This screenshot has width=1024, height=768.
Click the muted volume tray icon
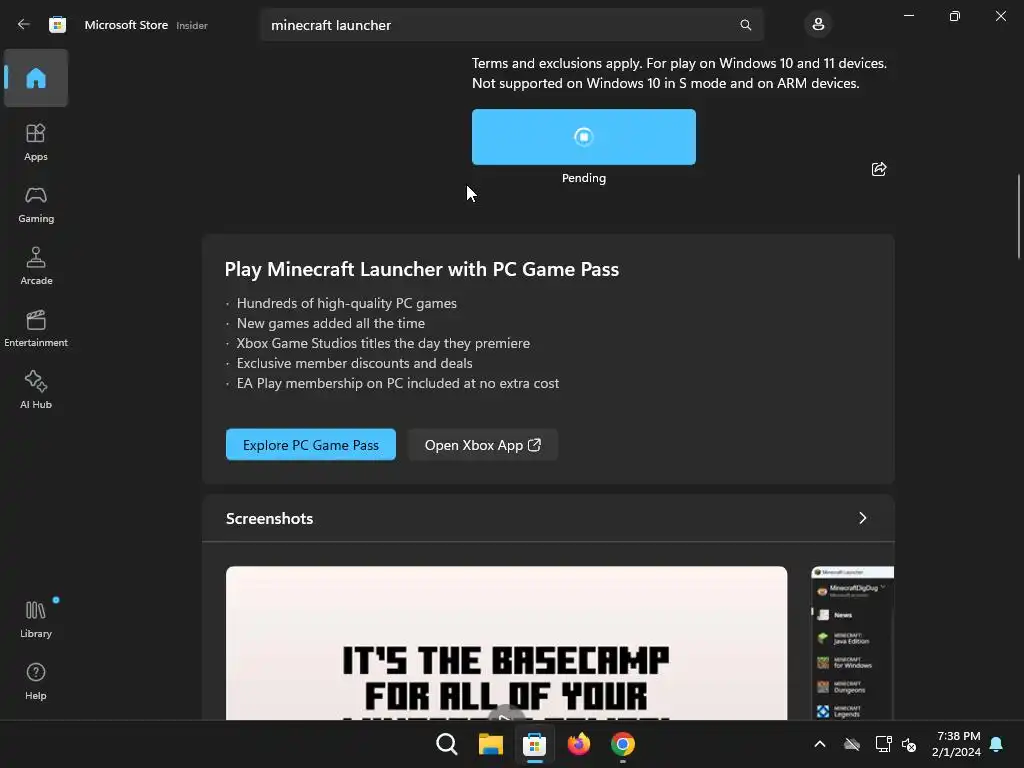pos(908,744)
